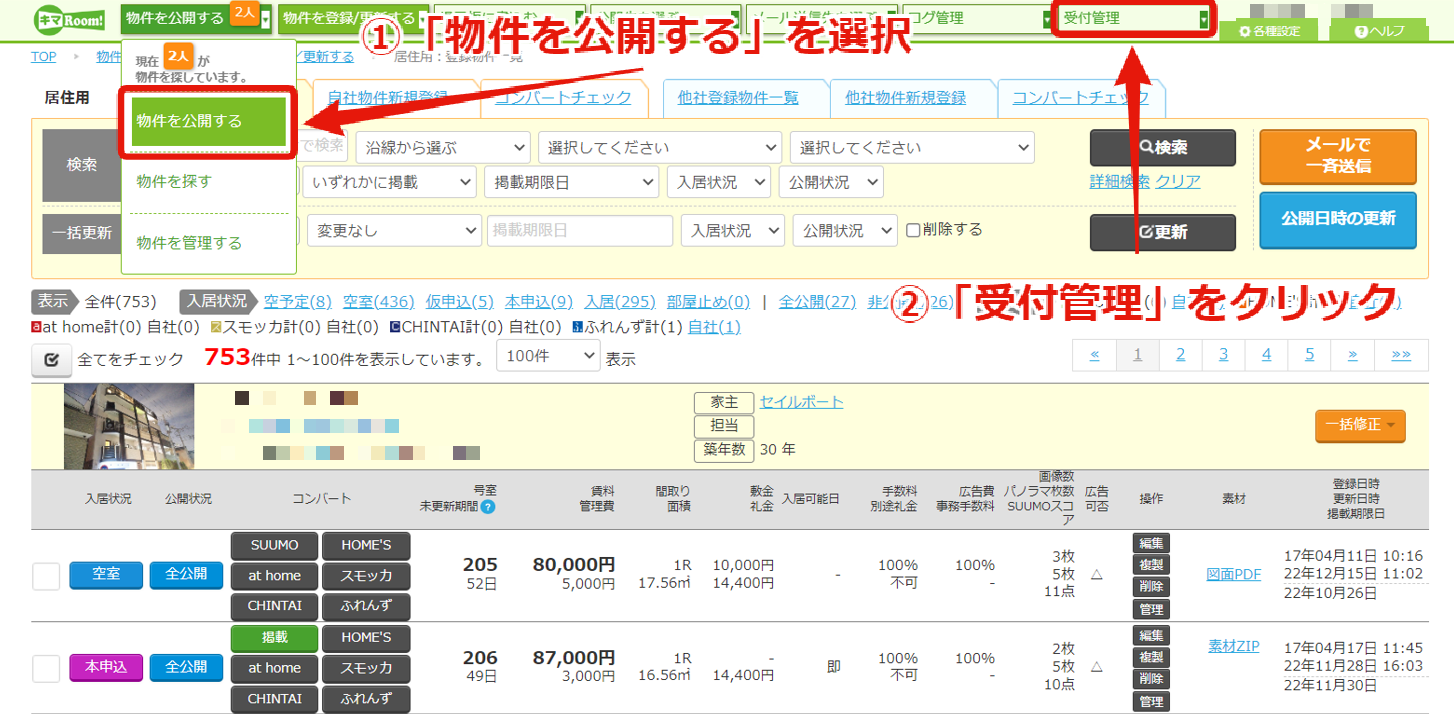
Task: Click SUUMO convert button for room 205
Action: (x=274, y=545)
